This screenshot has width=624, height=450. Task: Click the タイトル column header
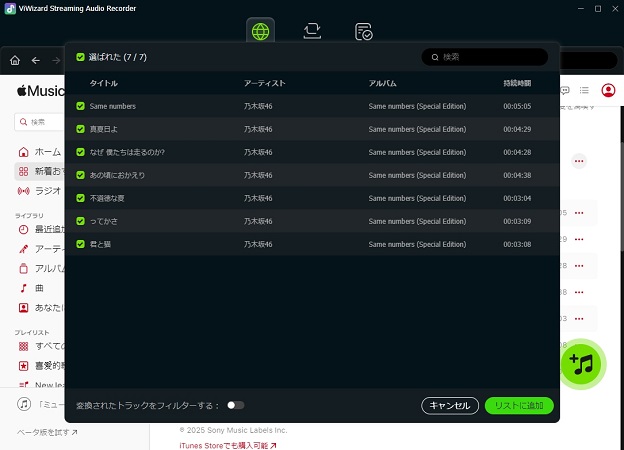click(x=103, y=83)
